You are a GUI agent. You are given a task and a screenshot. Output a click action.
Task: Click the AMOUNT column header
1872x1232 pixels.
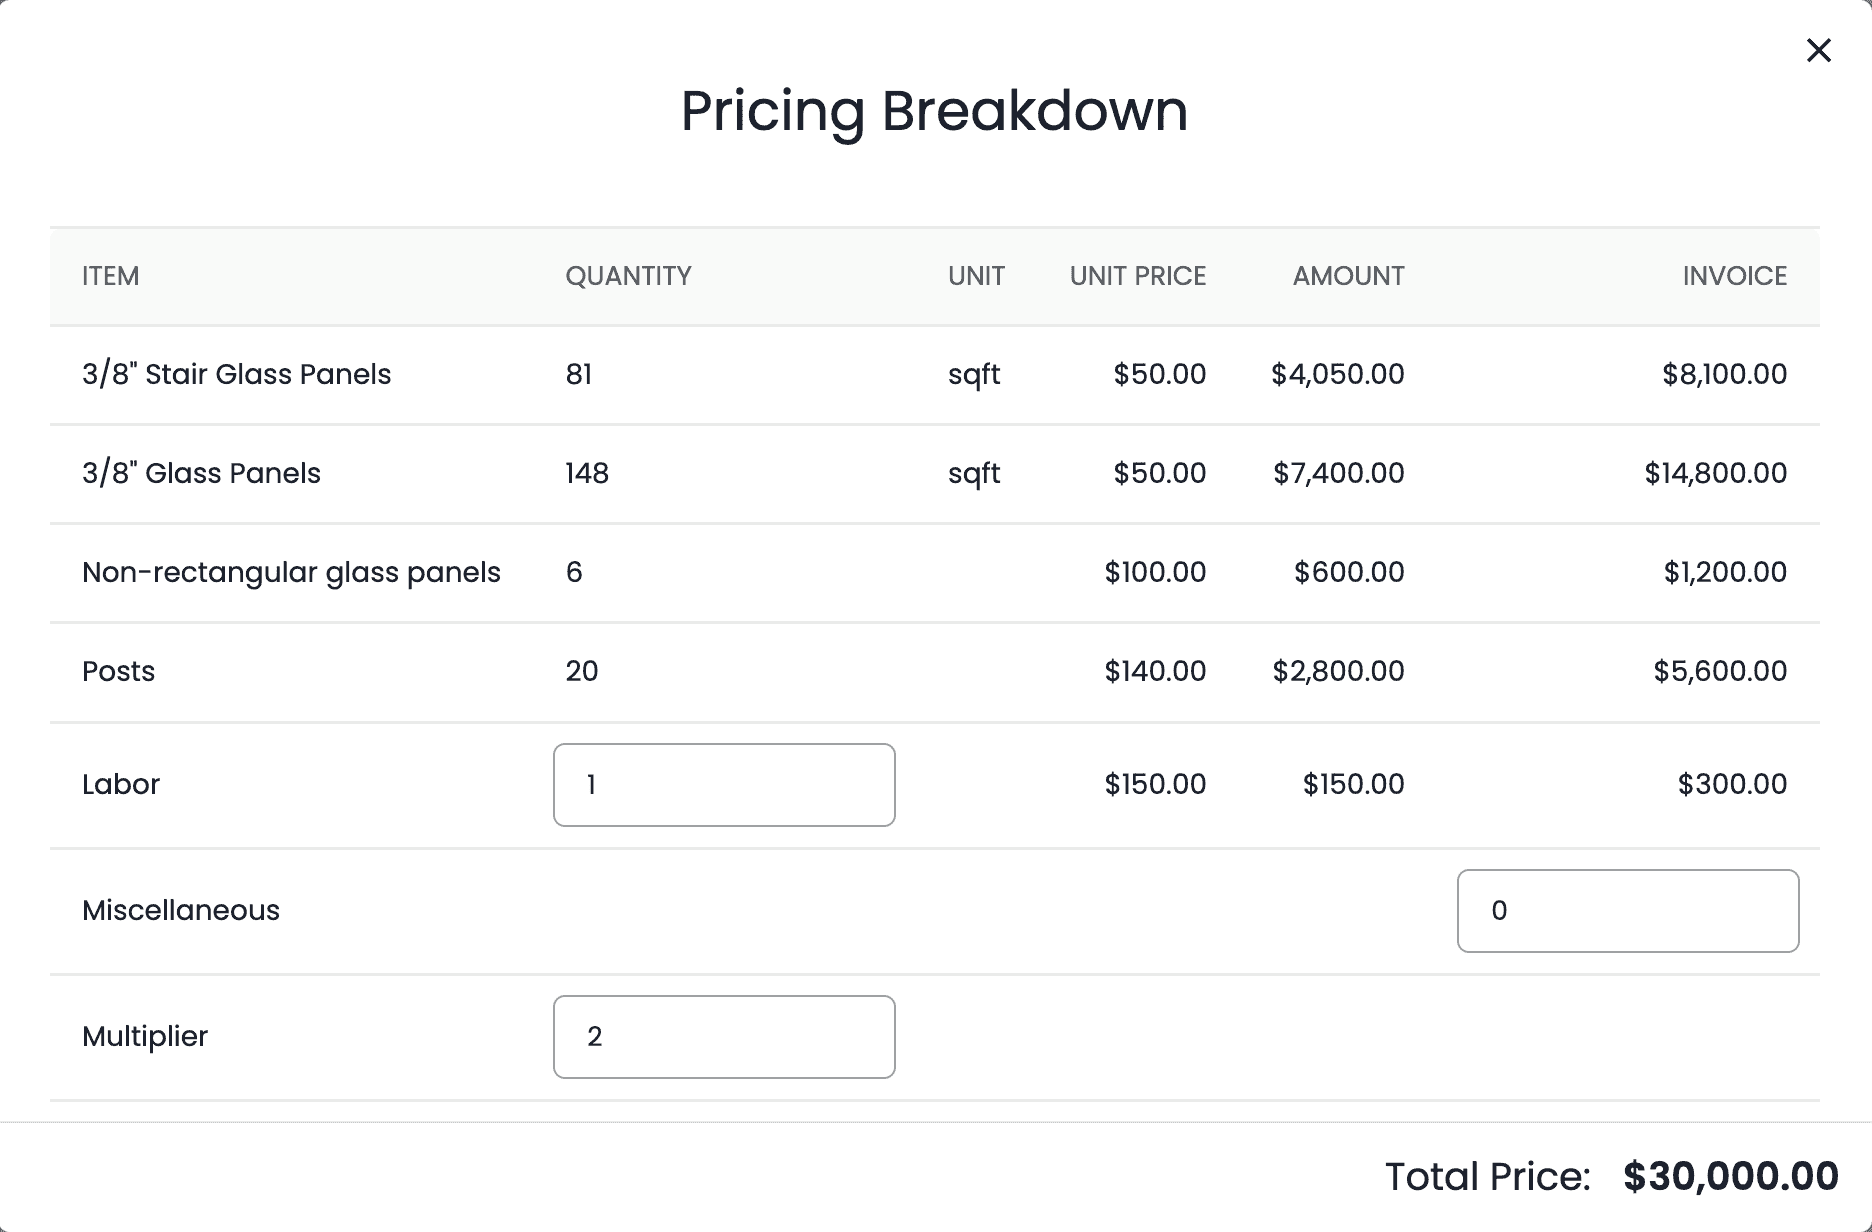click(x=1348, y=276)
